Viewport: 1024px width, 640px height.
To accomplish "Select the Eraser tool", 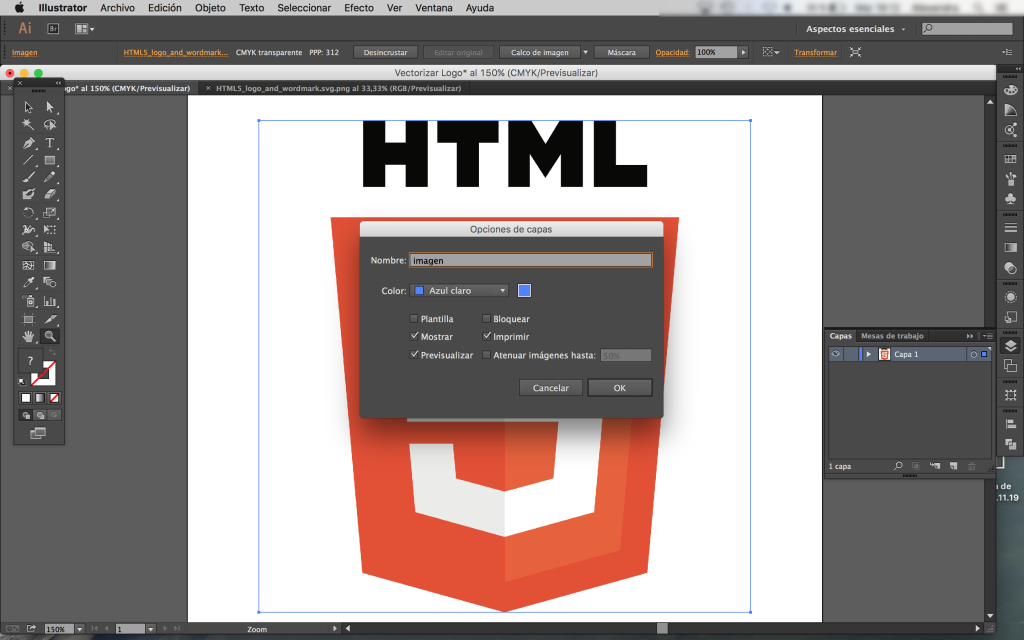I will 50,194.
